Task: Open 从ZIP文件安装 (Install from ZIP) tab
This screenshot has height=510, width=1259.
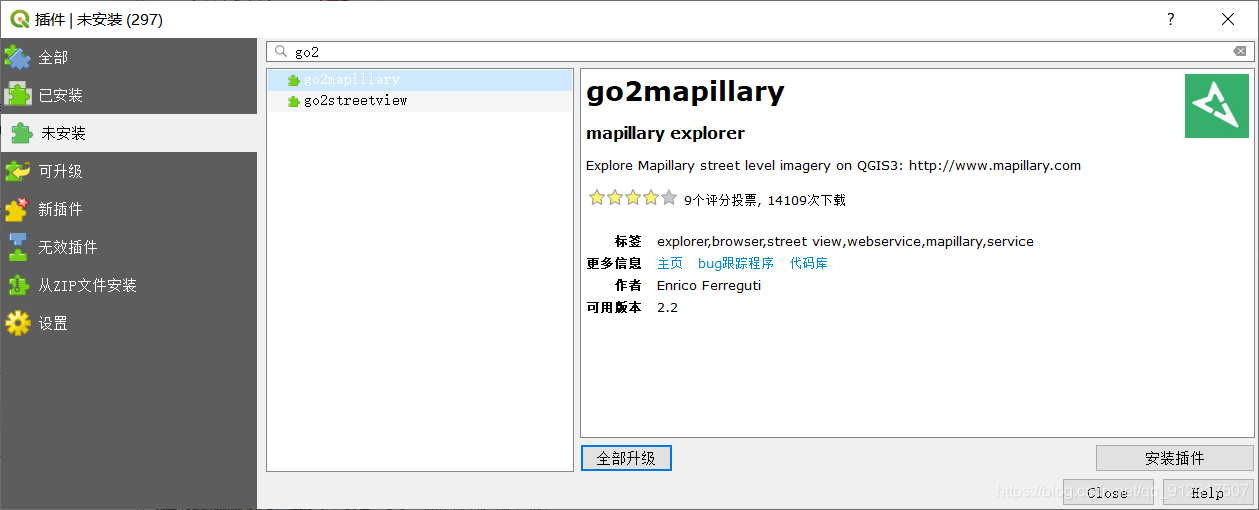Action: point(128,285)
